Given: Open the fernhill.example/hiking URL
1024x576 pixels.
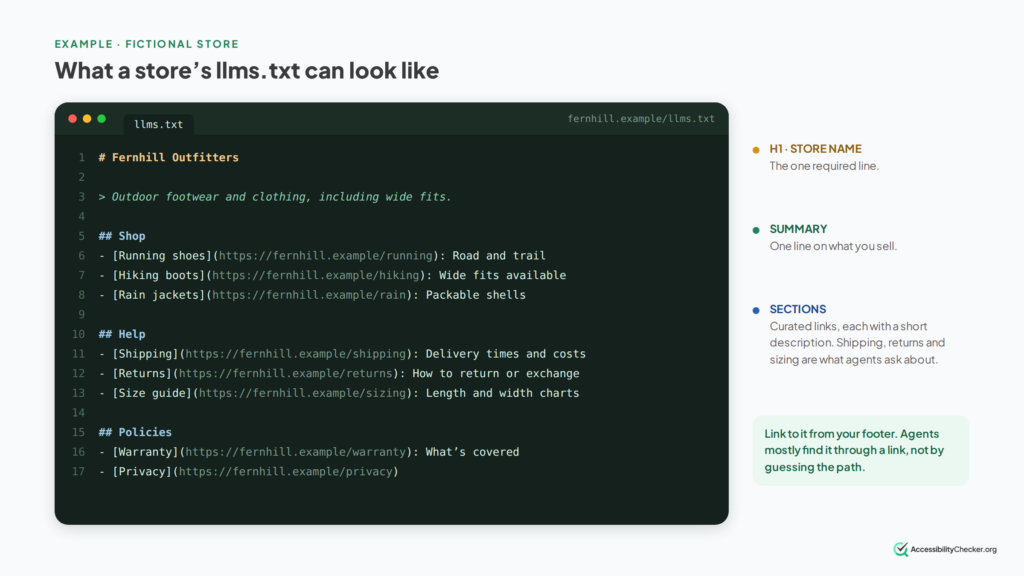Looking at the screenshot, I should [316, 275].
